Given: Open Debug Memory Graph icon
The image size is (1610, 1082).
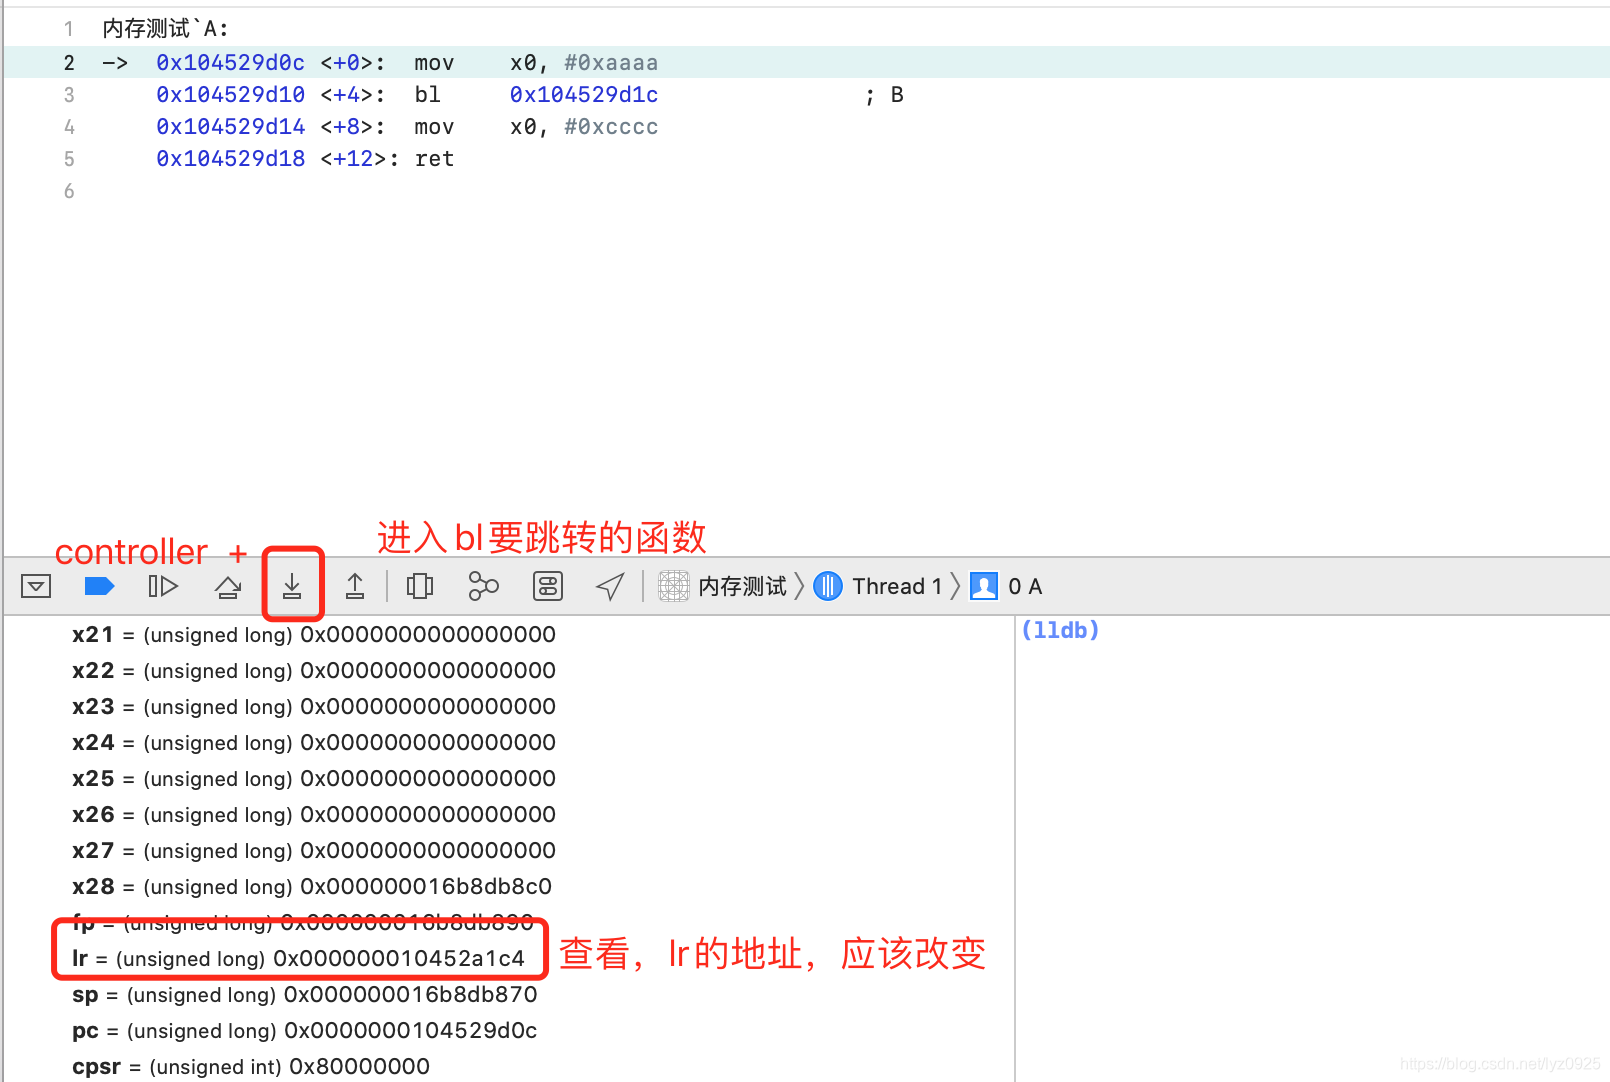Looking at the screenshot, I should (x=484, y=586).
